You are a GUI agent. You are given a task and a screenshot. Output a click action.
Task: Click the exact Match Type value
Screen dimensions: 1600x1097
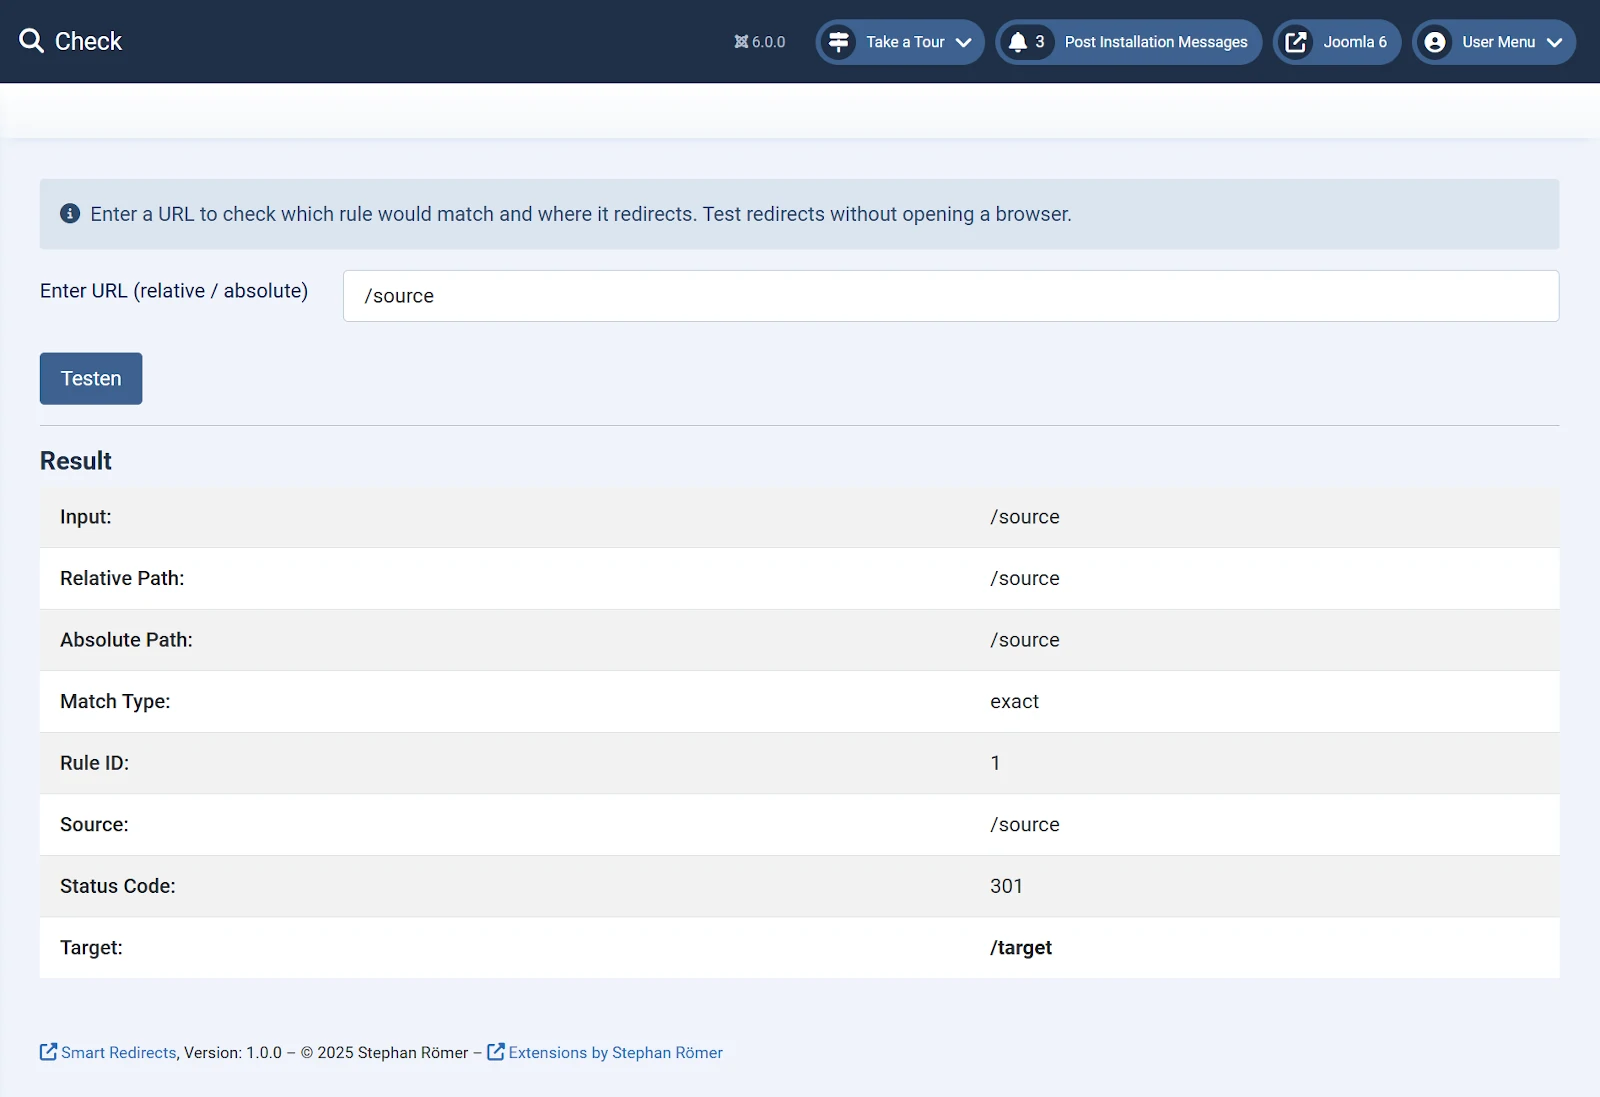1014,702
